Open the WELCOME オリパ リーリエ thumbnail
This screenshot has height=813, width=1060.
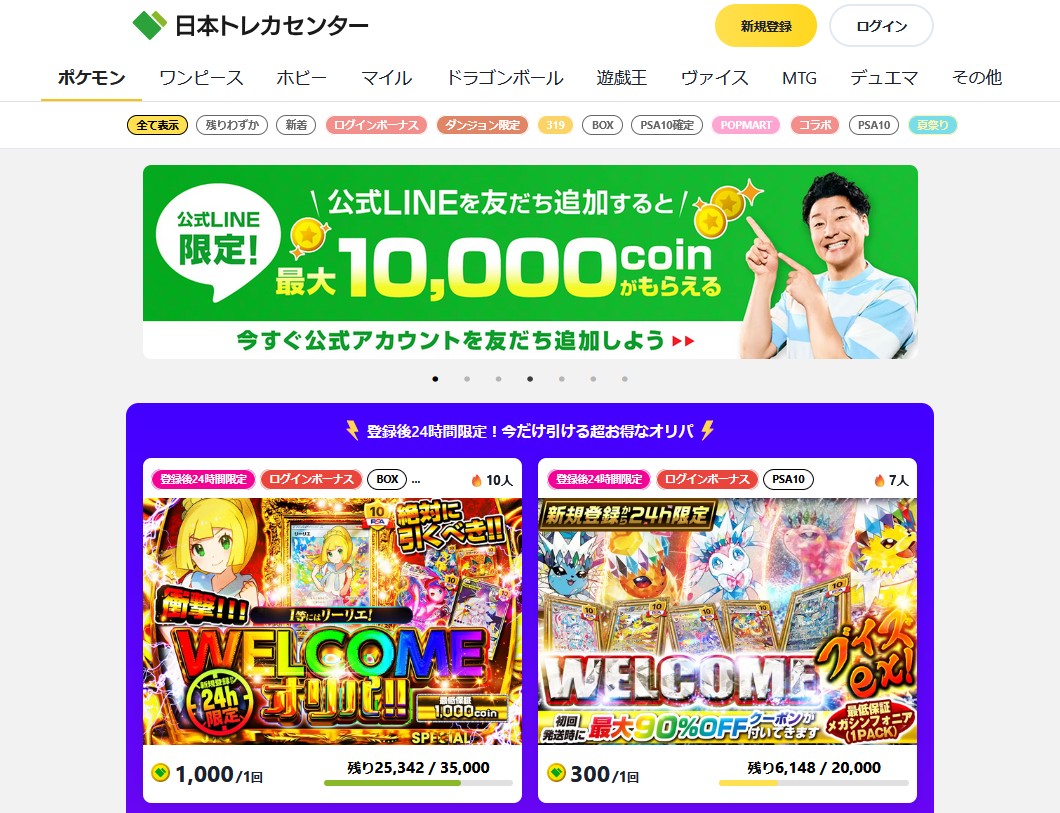(x=333, y=622)
